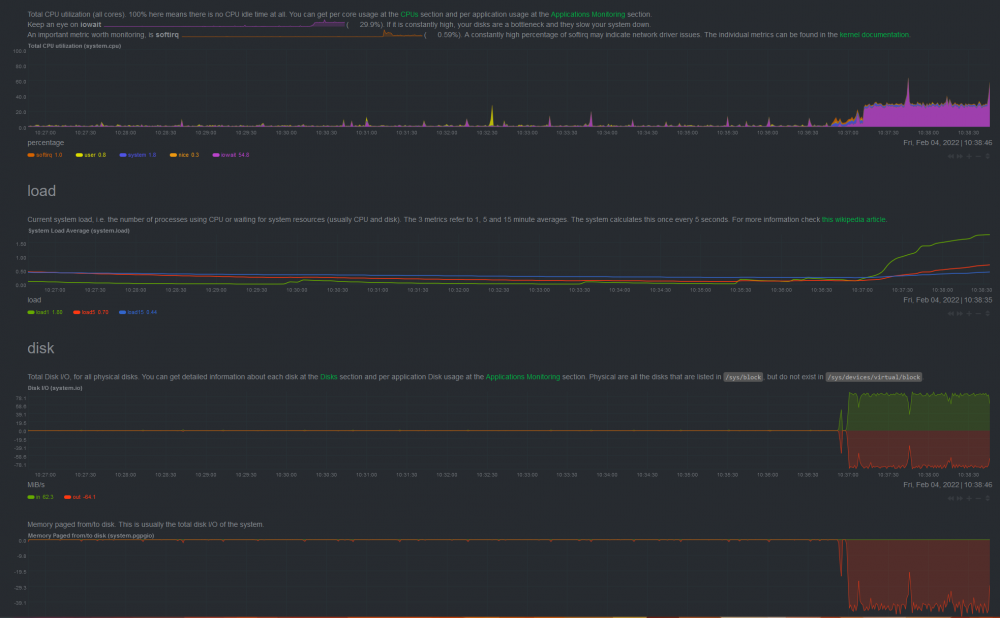Click the 'MiB/s' unit label
The width and height of the screenshot is (1000, 618).
coord(36,485)
